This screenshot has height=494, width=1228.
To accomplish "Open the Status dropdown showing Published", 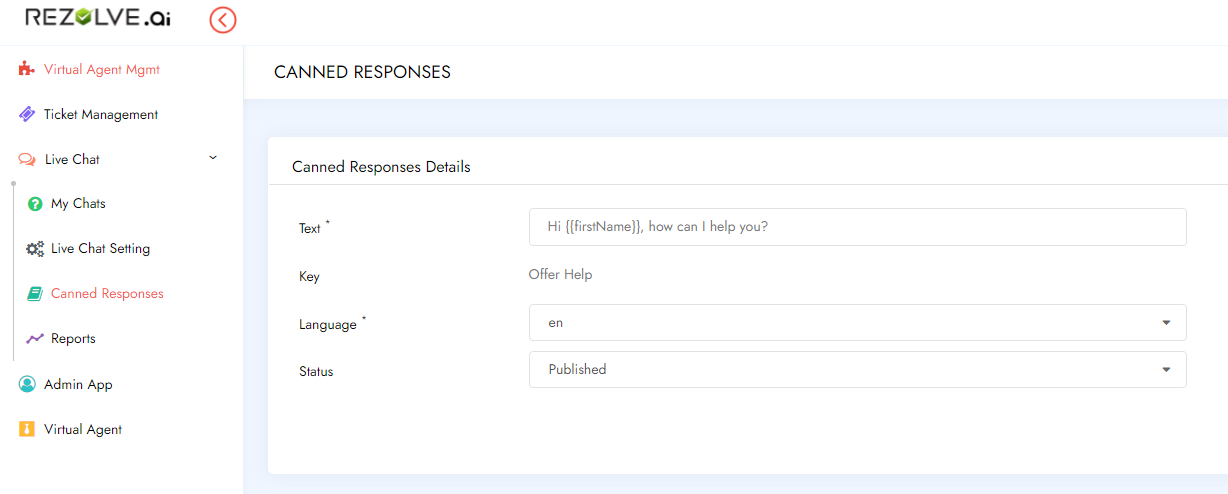I will pyautogui.click(x=857, y=369).
